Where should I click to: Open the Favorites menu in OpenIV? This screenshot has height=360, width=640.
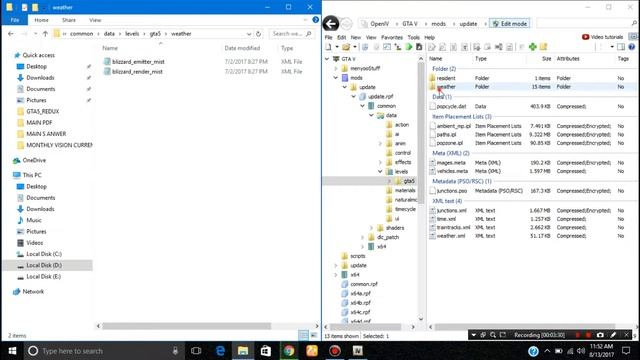(x=391, y=37)
